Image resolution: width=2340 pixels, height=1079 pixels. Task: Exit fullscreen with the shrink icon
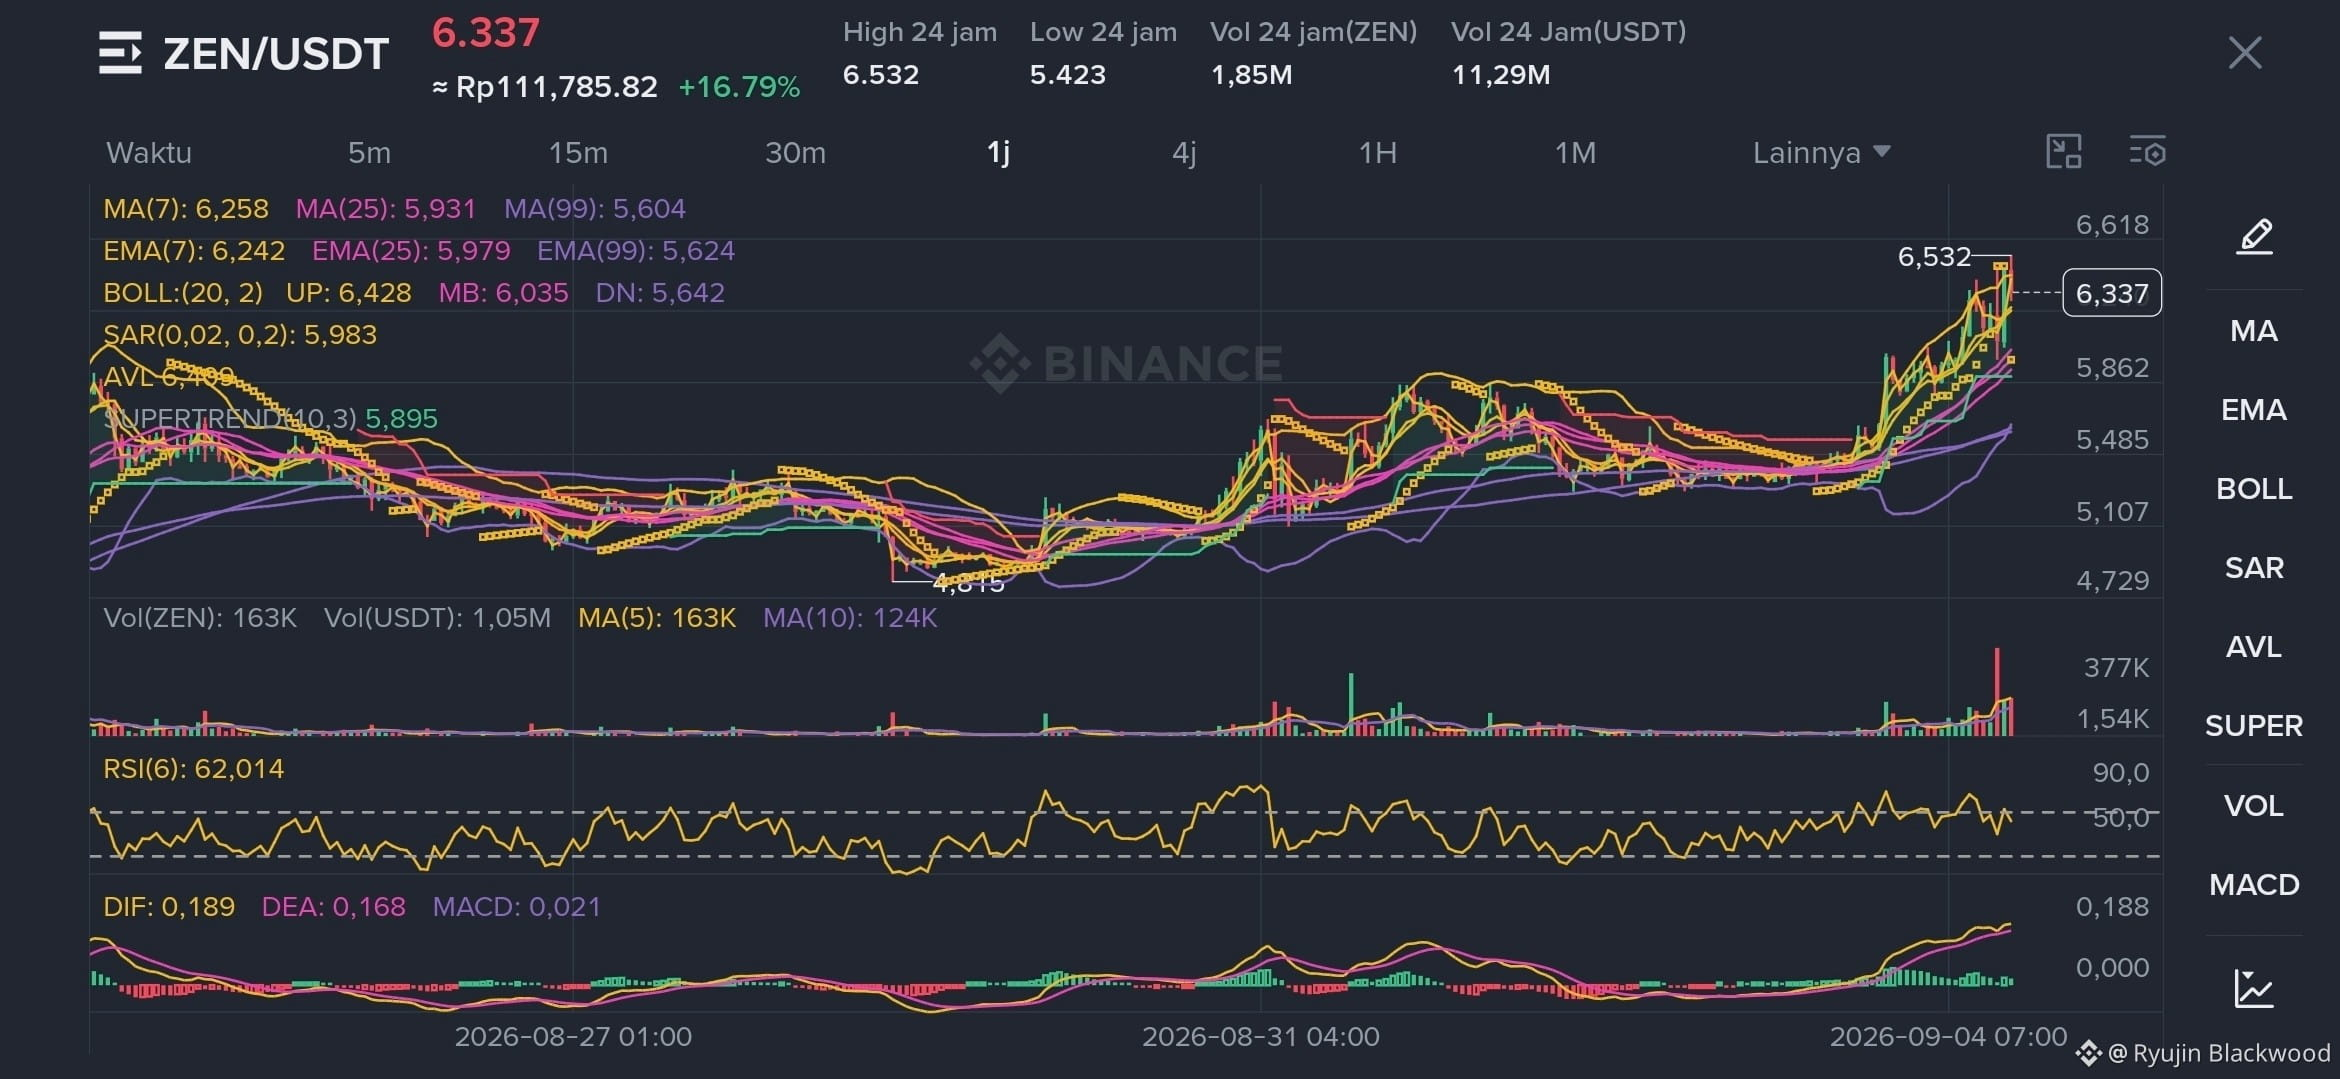click(2064, 152)
